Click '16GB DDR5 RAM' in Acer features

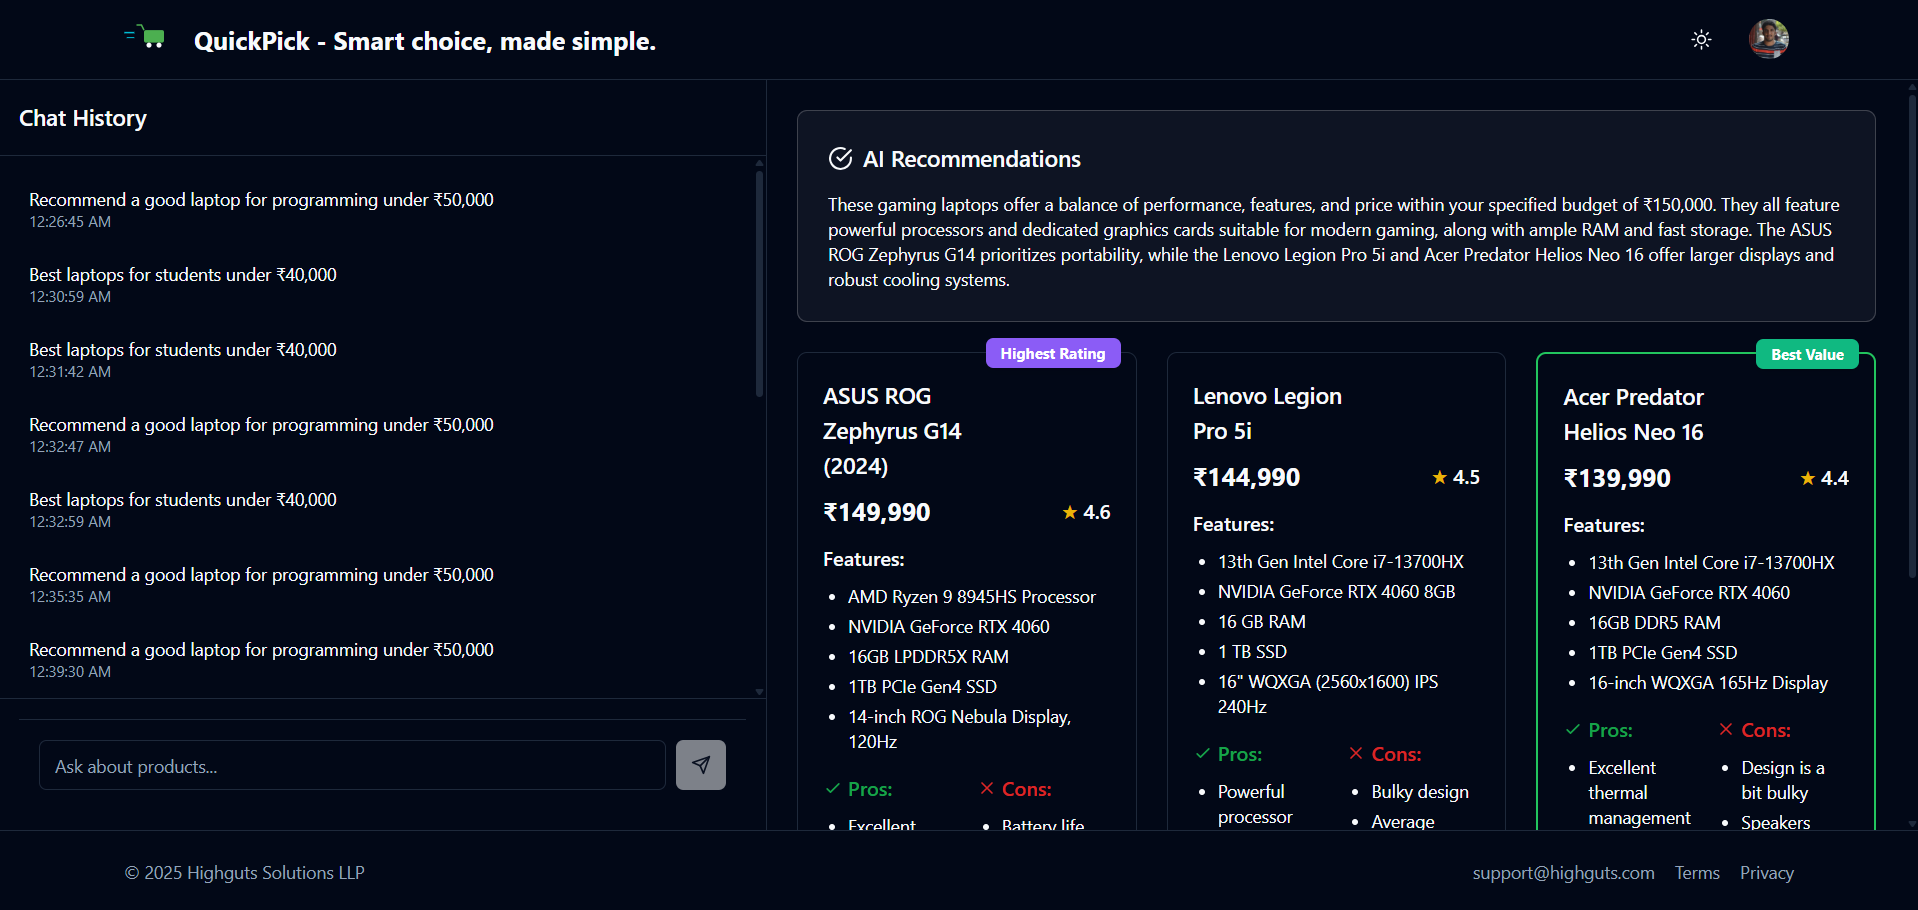click(x=1654, y=623)
